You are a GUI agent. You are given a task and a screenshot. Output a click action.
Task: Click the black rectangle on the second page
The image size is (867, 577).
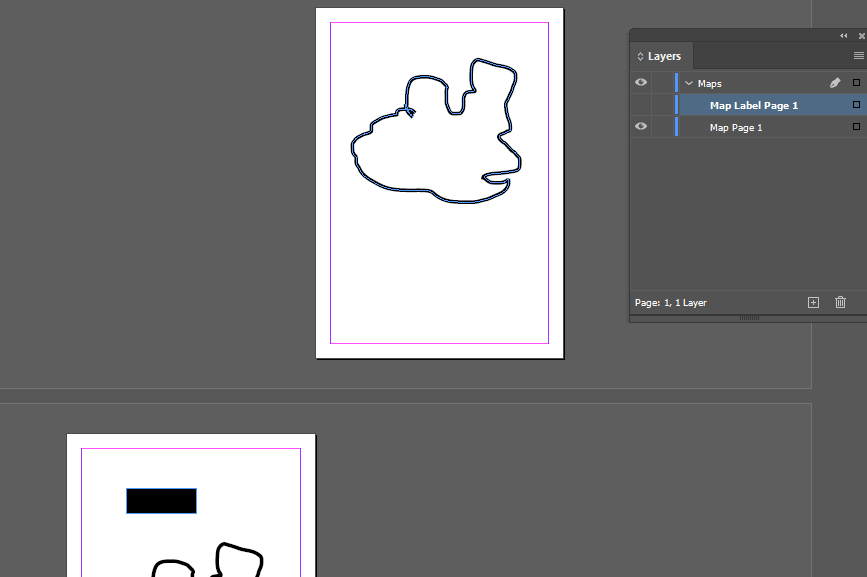pyautogui.click(x=161, y=499)
